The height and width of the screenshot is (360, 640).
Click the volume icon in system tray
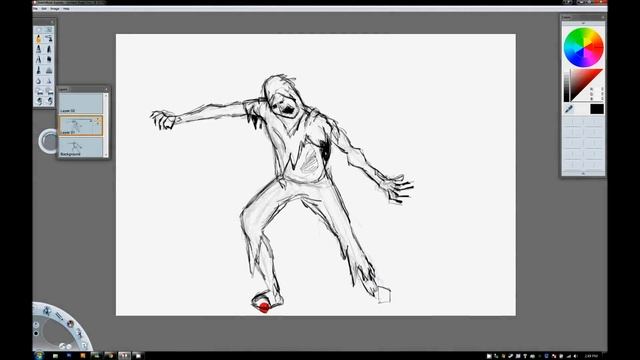pyautogui.click(x=576, y=356)
